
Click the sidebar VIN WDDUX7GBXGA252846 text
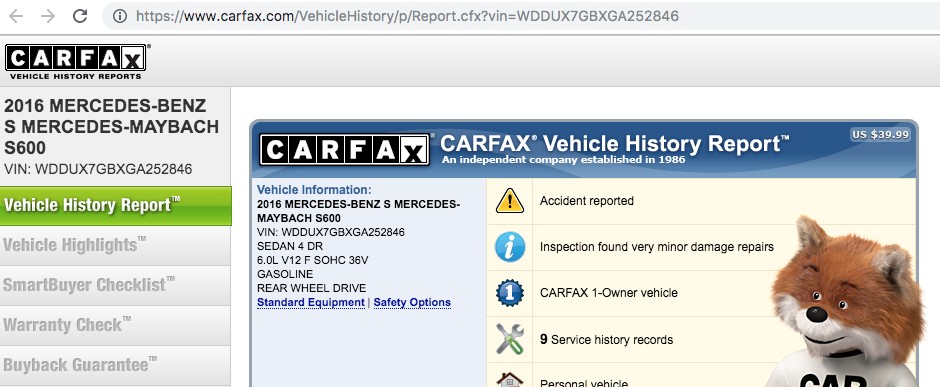[98, 170]
